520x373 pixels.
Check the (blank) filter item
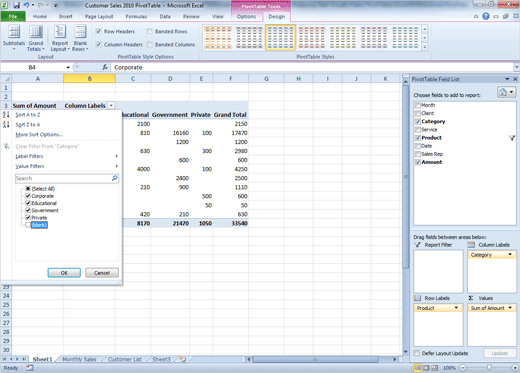28,225
